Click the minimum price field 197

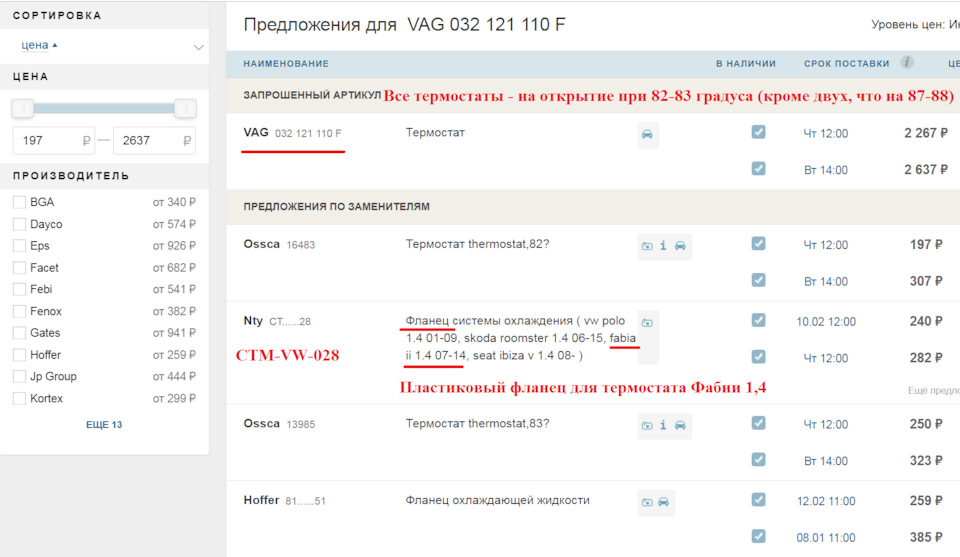click(x=53, y=141)
